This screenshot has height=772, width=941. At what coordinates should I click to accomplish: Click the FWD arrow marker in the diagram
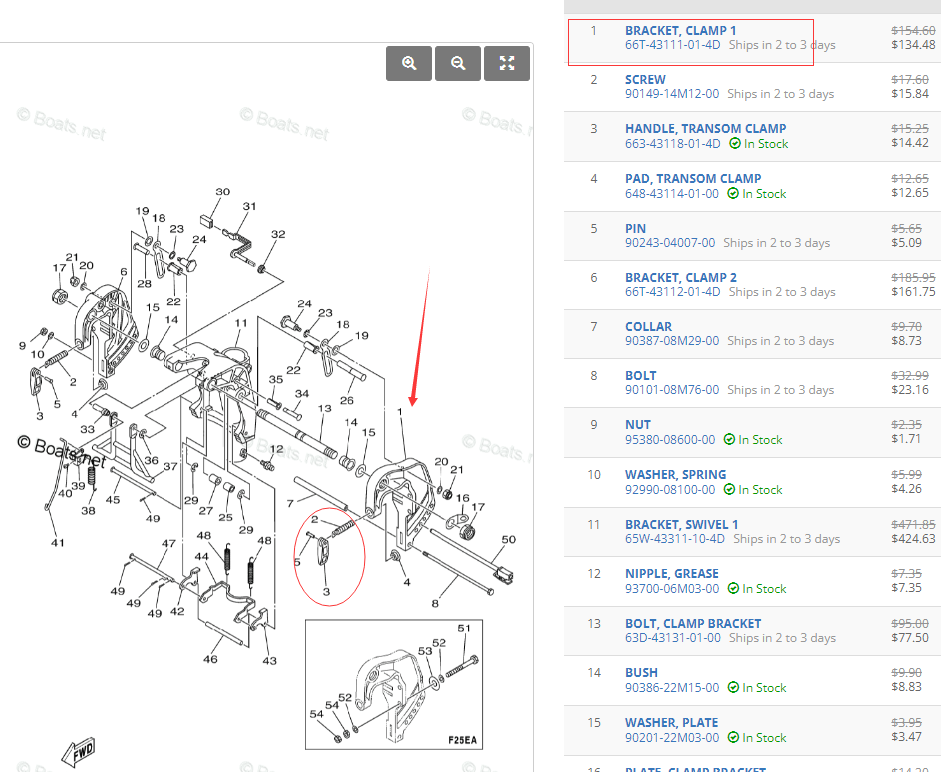pos(79,750)
